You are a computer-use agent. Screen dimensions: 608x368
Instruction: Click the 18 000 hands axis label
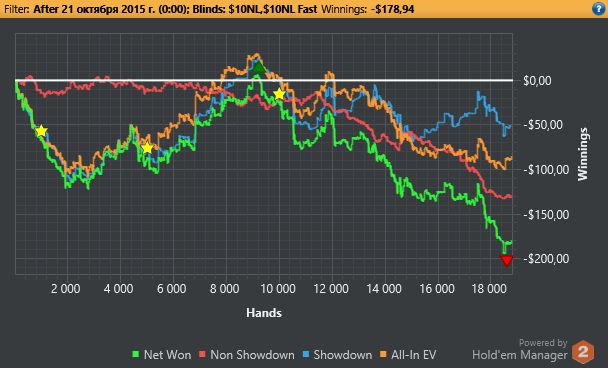pyautogui.click(x=489, y=289)
